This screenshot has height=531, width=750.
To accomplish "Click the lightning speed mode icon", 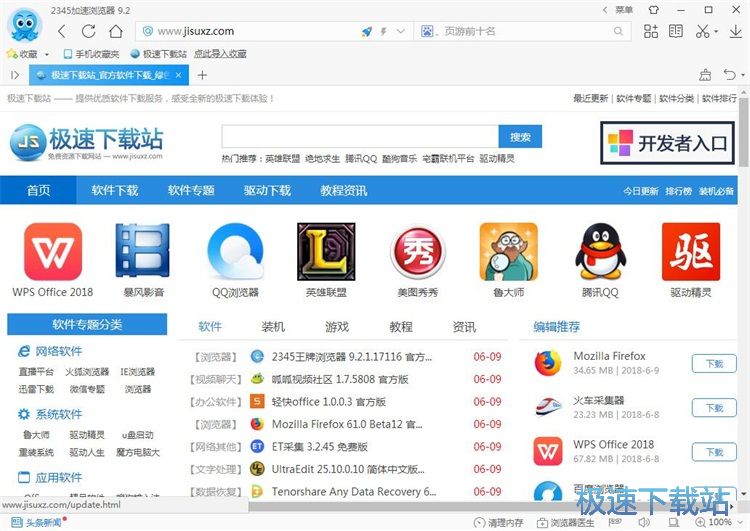I will pos(384,32).
